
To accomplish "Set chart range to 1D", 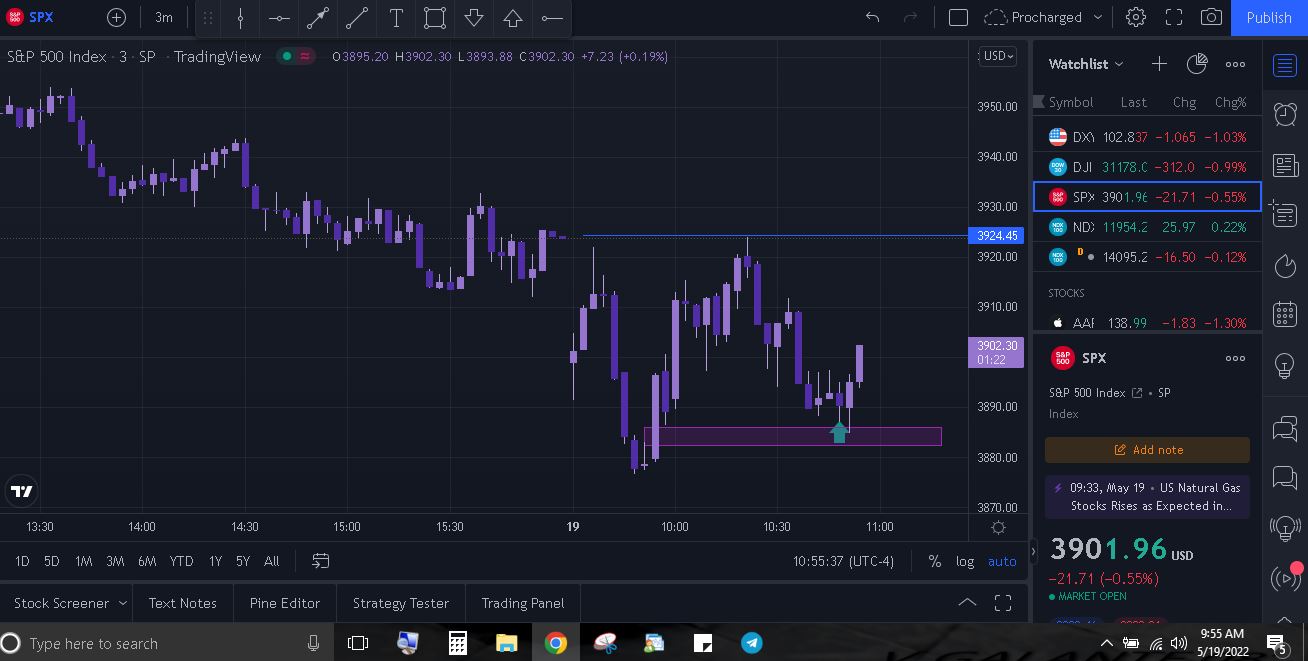I will pos(22,561).
